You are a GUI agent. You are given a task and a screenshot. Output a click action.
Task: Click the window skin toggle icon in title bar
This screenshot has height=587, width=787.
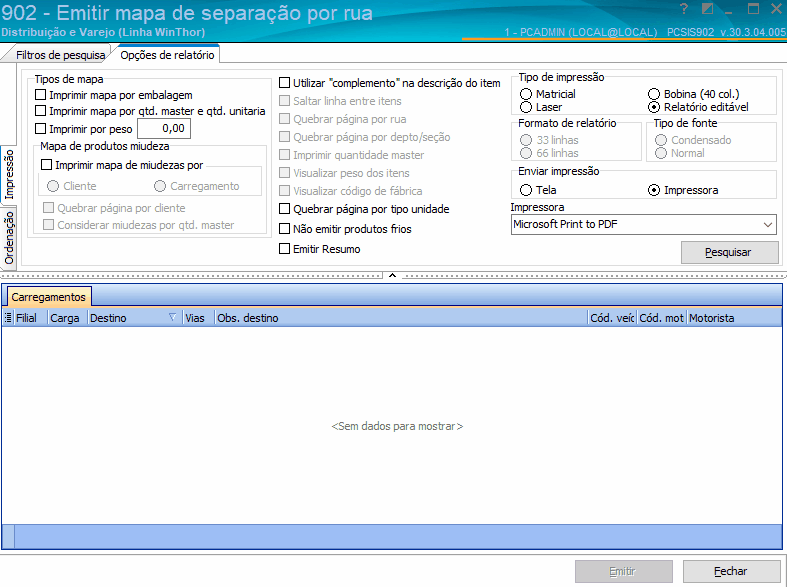707,9
